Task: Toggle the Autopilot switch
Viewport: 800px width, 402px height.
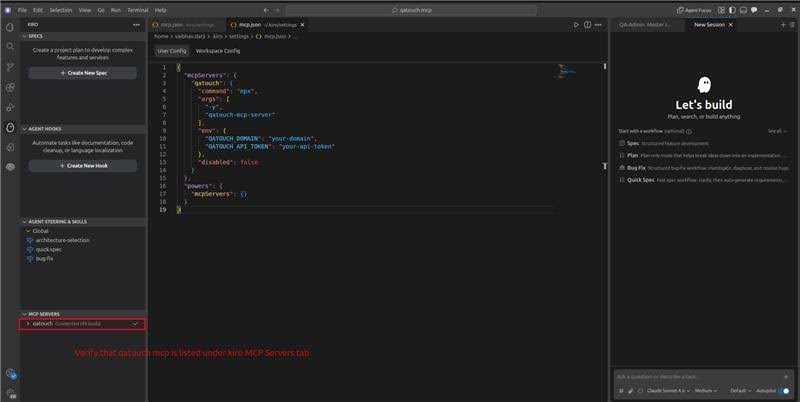Action: [x=785, y=391]
